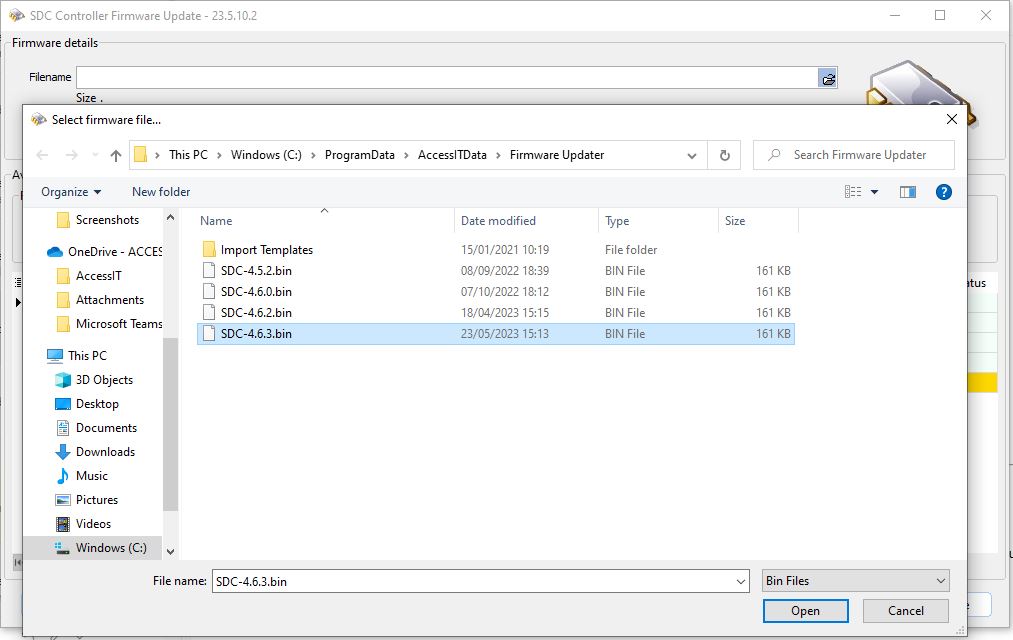Open the view options dropdown arrow
This screenshot has width=1013, height=640.
tap(874, 192)
